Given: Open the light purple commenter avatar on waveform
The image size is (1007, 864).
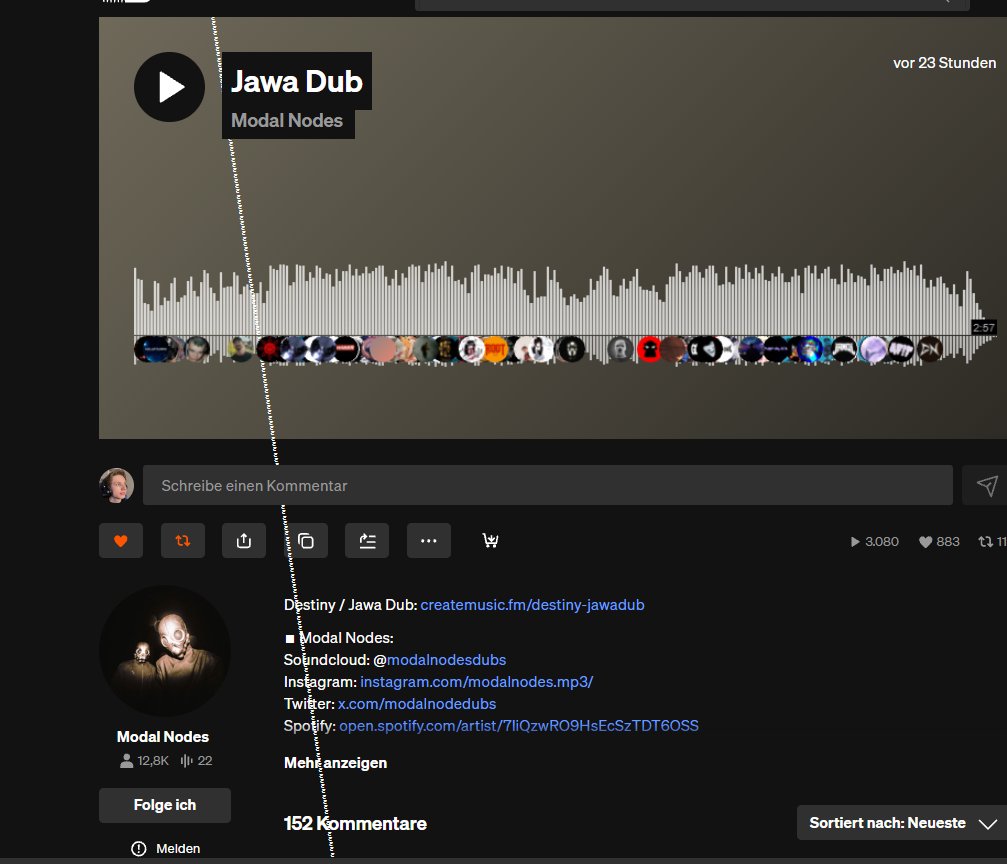Looking at the screenshot, I should tap(873, 349).
